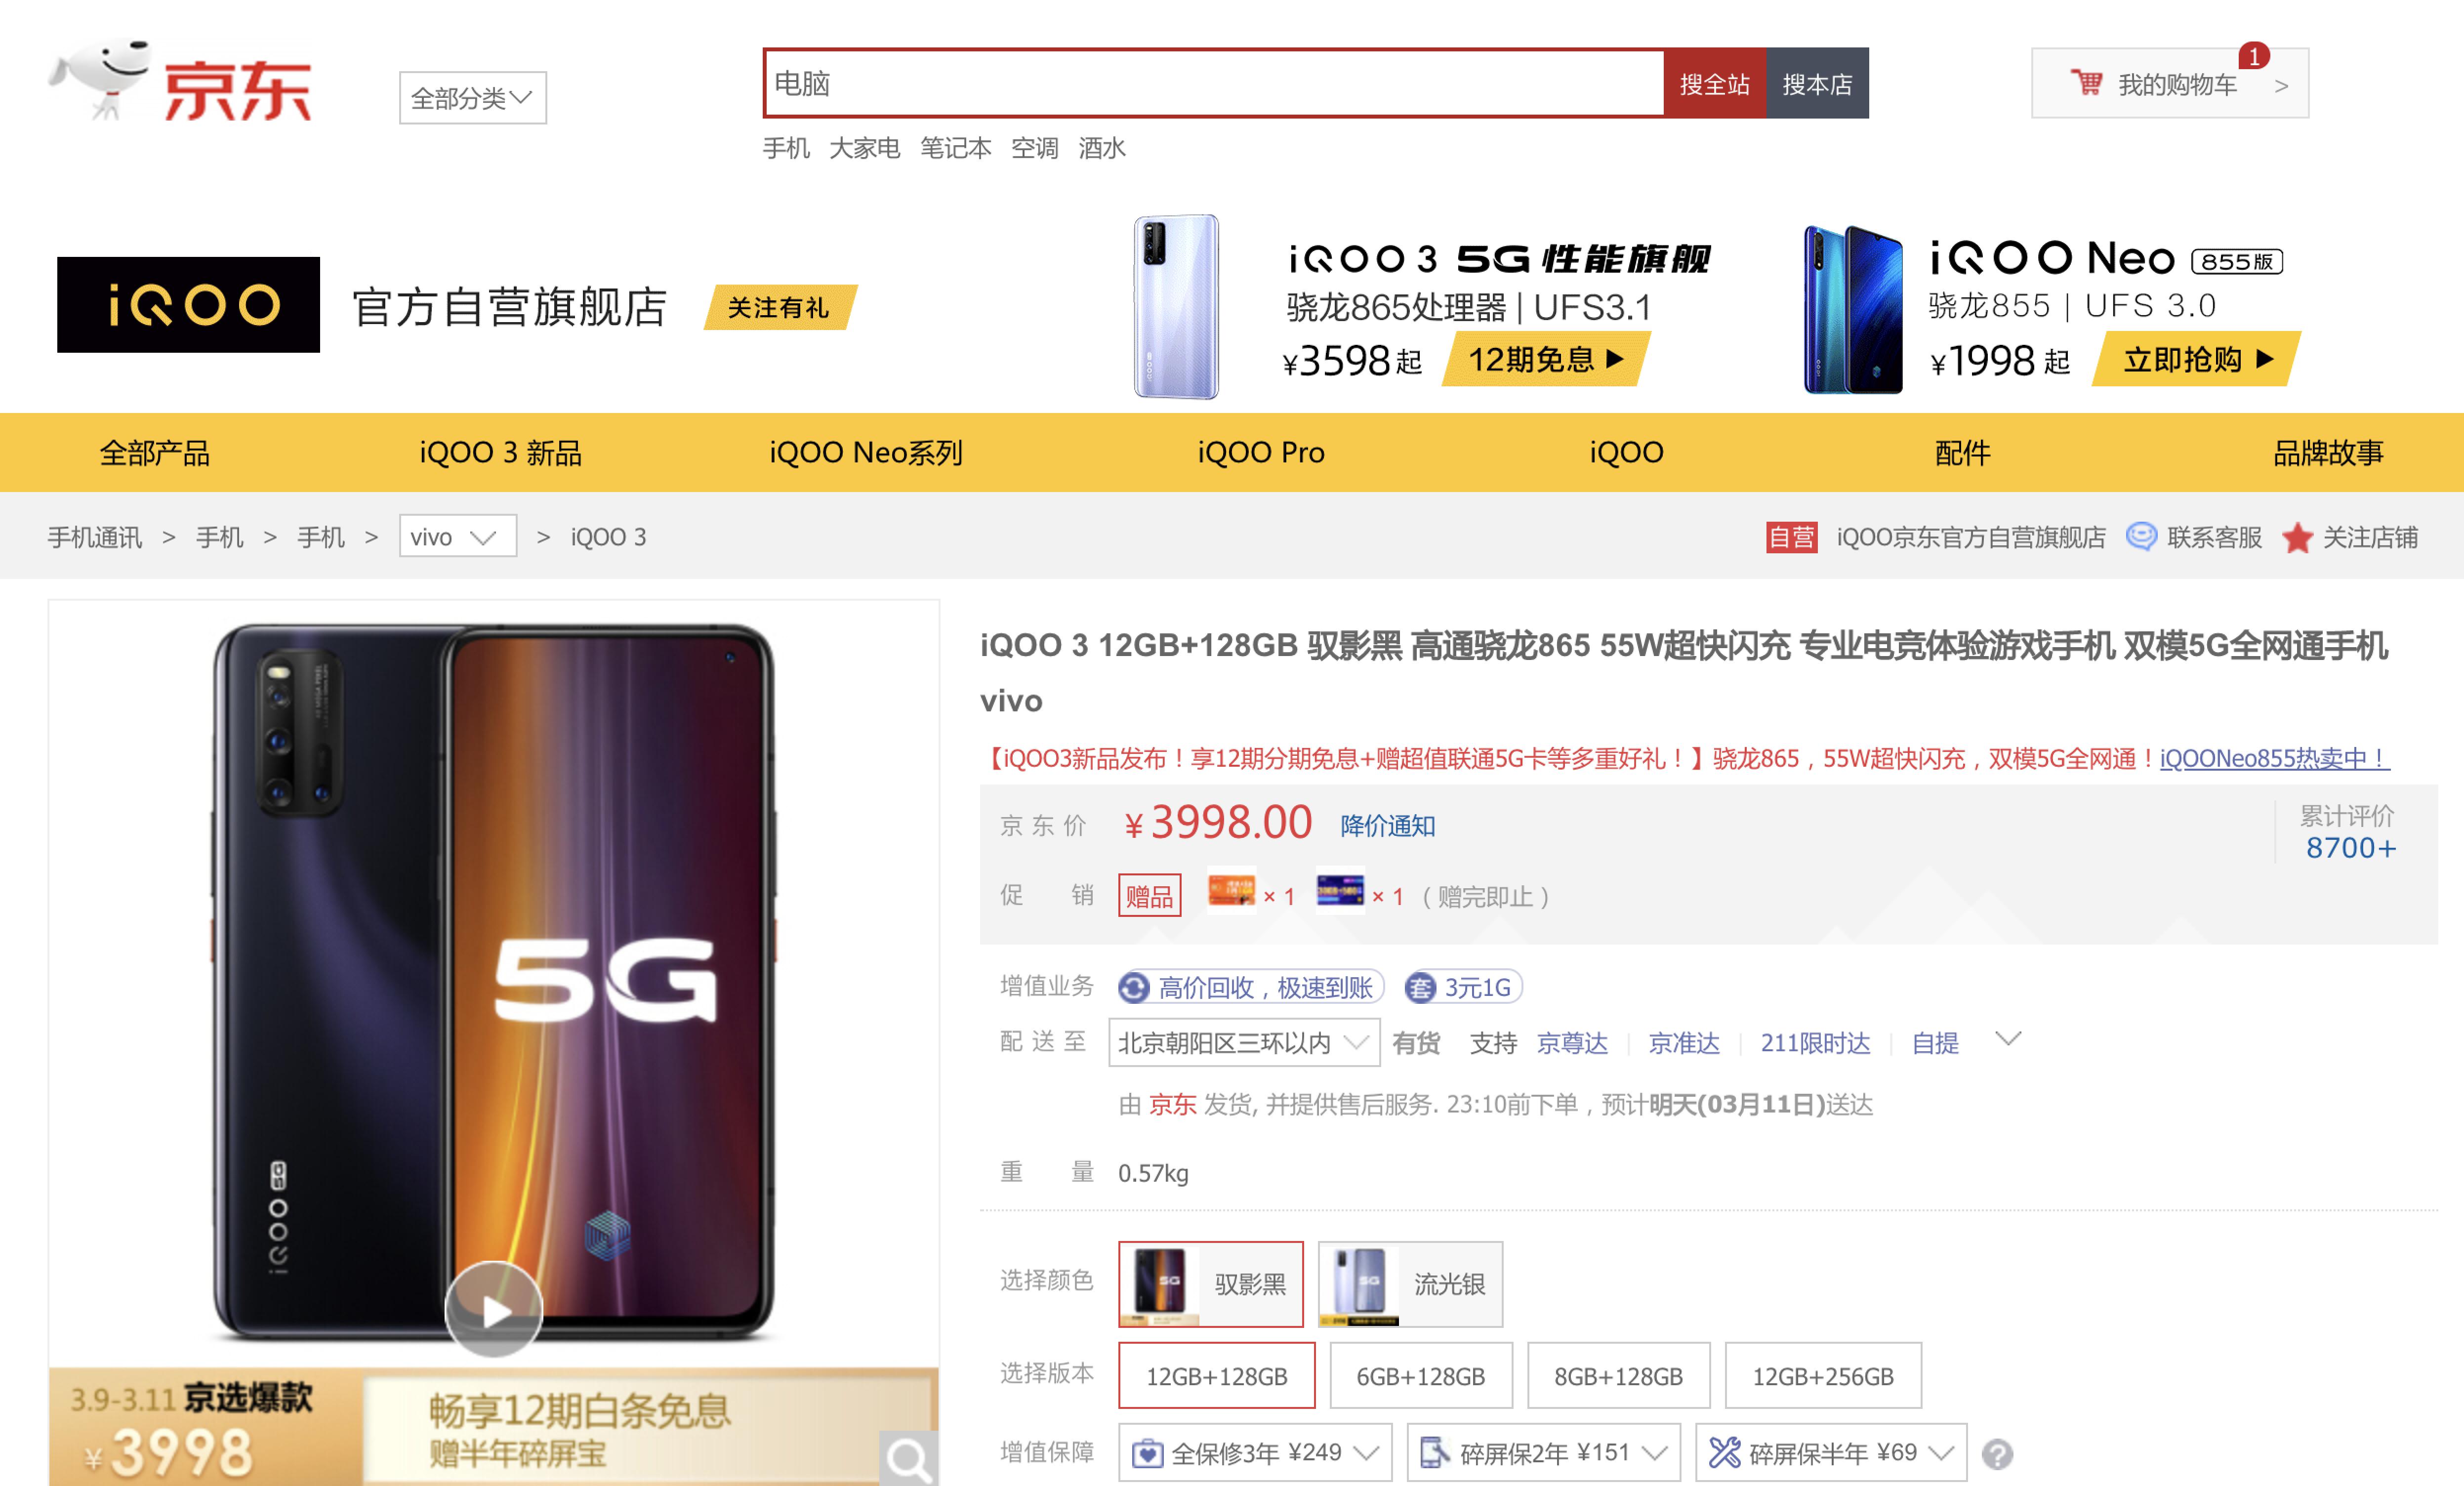Open the 北京朝阳区三环以内 delivery address dropdown
Image resolution: width=2464 pixels, height=1486 pixels.
pyautogui.click(x=1244, y=1043)
